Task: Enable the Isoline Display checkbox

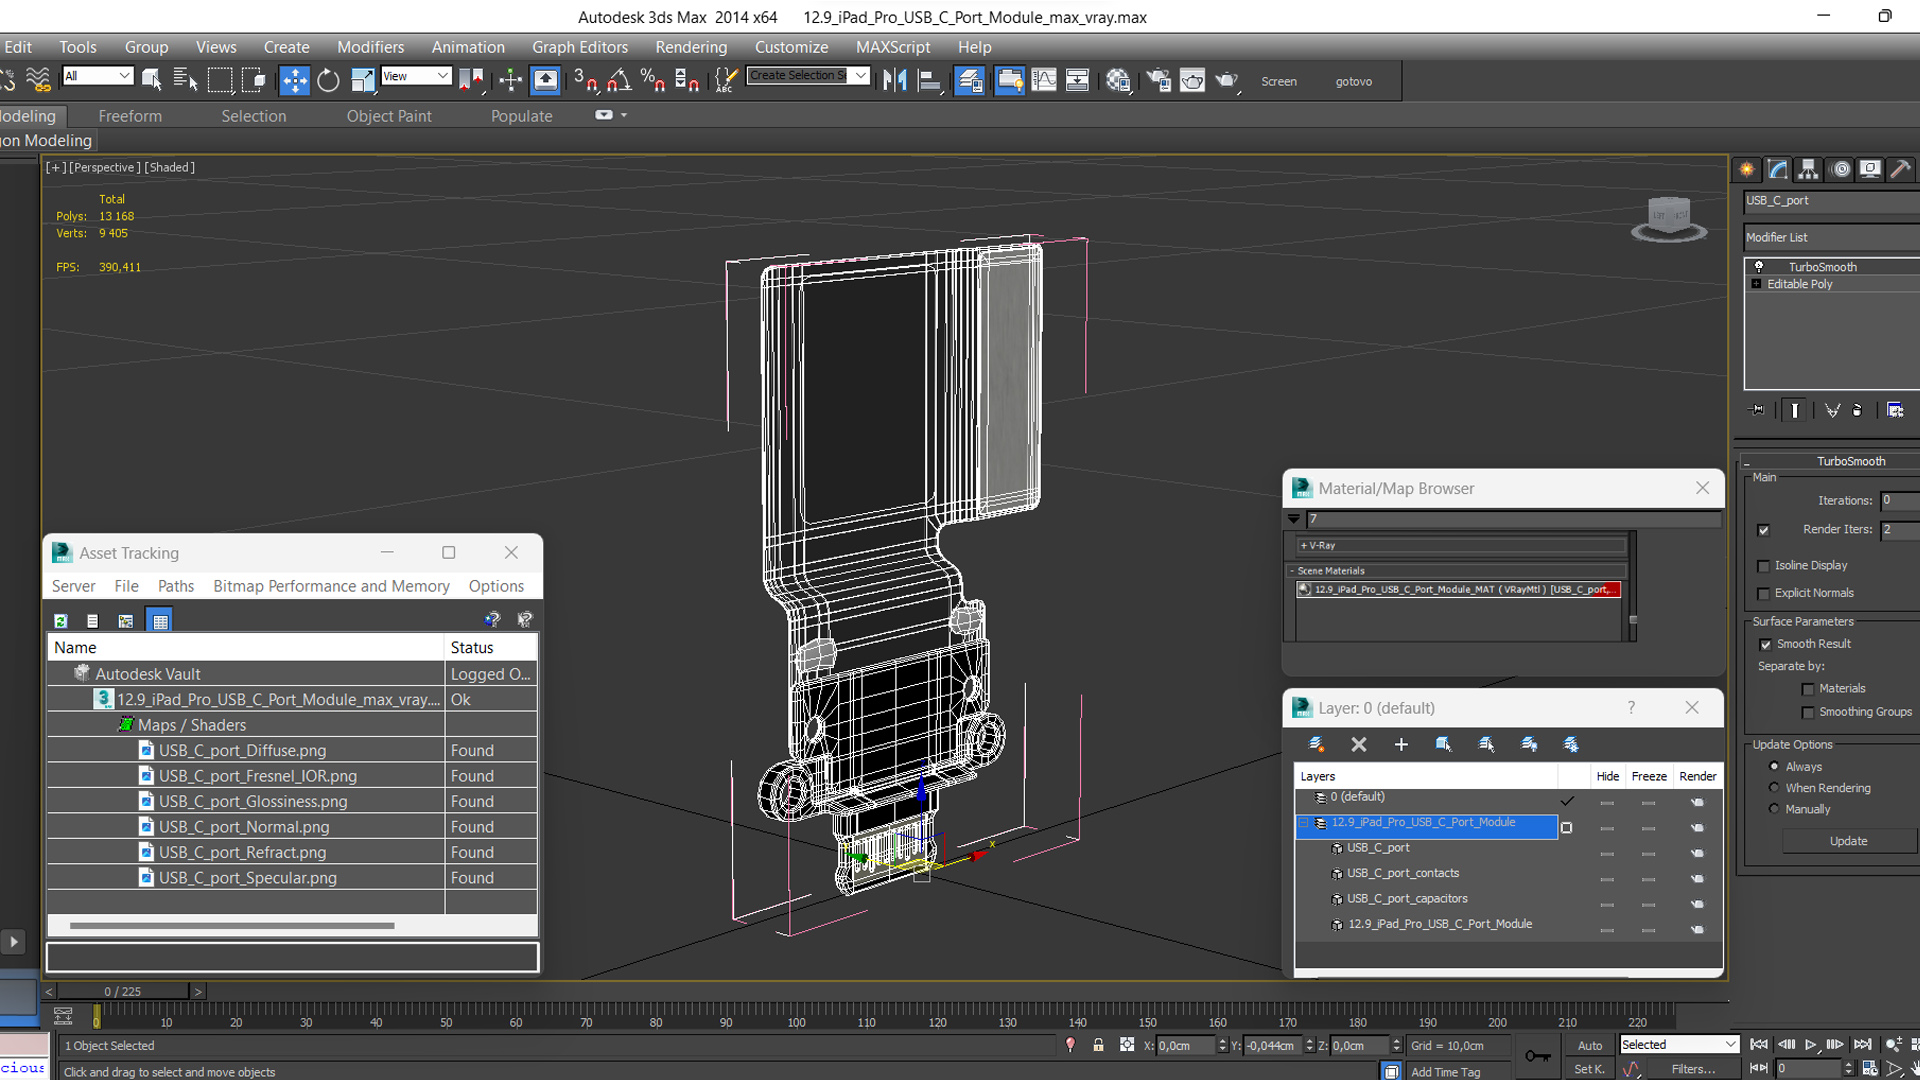Action: click(x=1764, y=566)
